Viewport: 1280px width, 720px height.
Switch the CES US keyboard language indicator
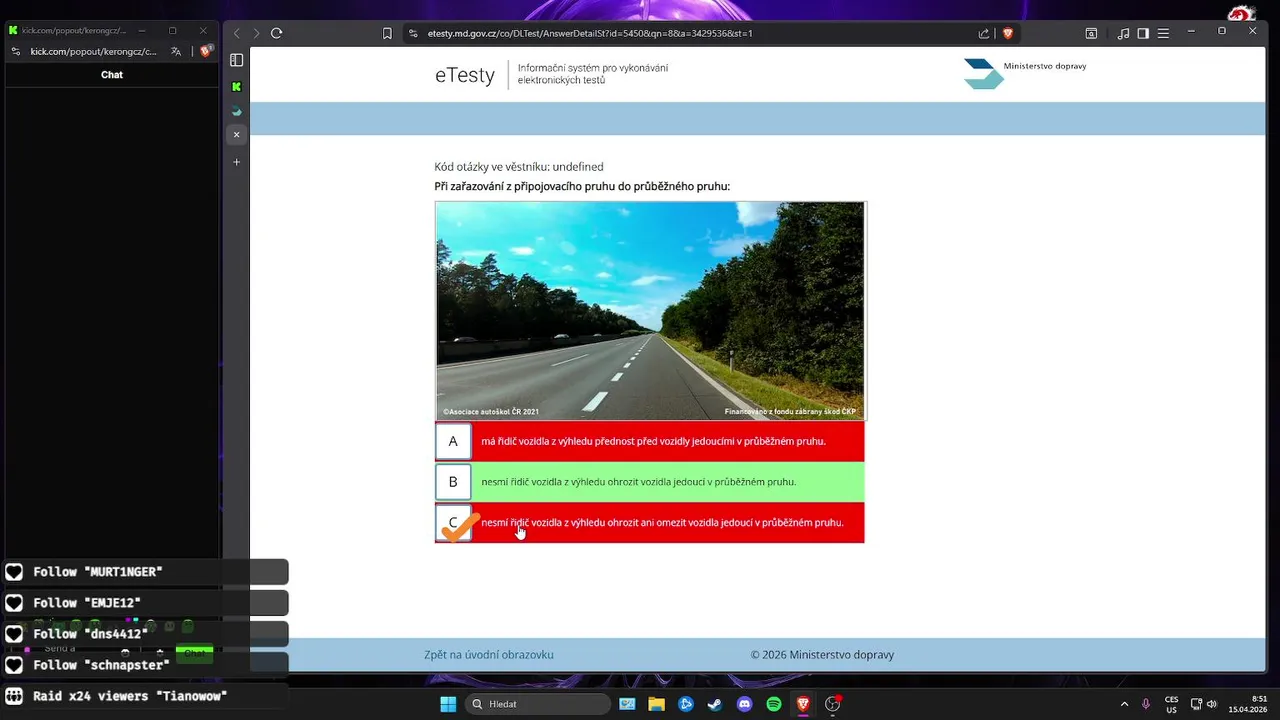point(1171,704)
